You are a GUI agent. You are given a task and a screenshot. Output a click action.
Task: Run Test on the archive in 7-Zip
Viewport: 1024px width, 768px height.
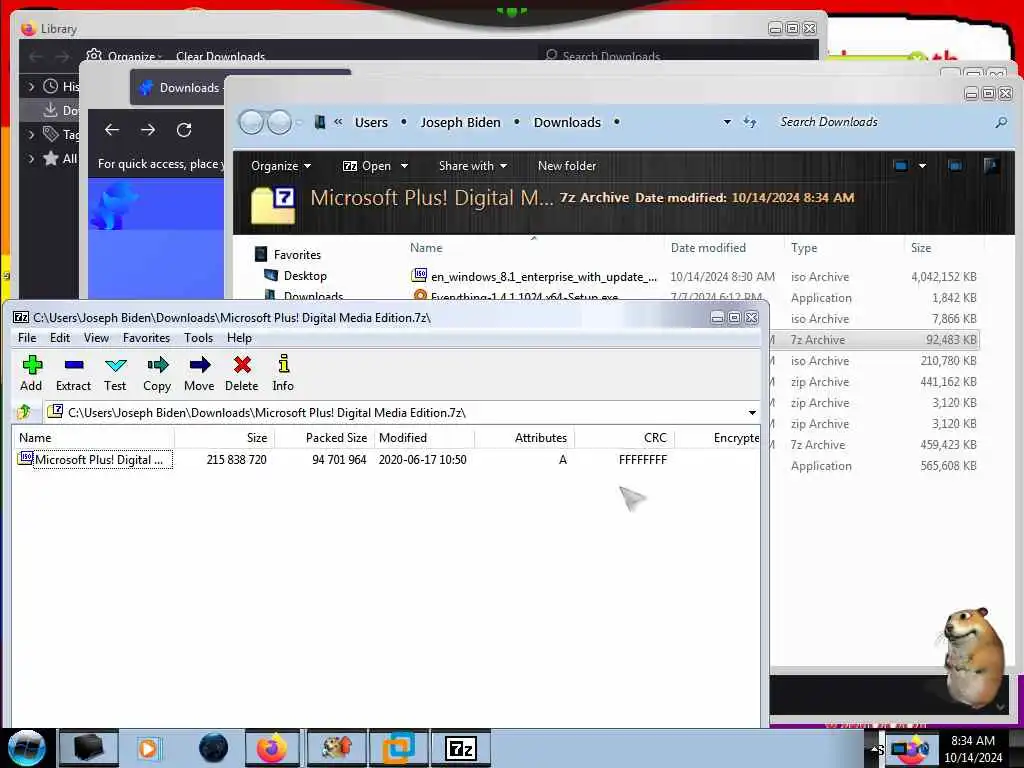tap(115, 374)
